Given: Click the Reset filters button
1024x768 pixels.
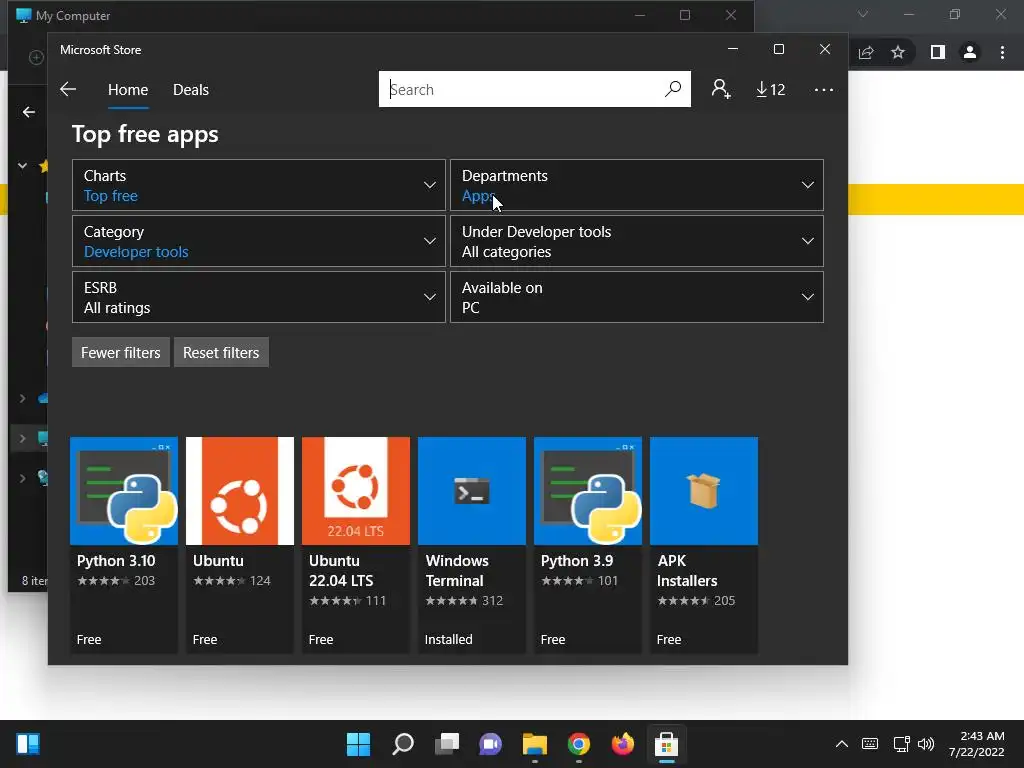Looking at the screenshot, I should click(x=221, y=353).
